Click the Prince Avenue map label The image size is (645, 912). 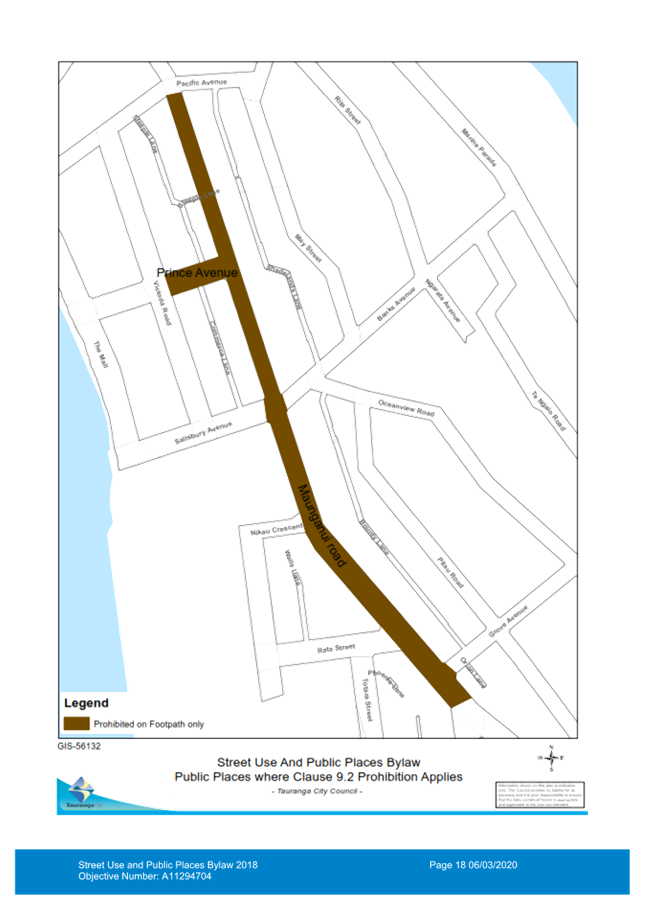[196, 272]
